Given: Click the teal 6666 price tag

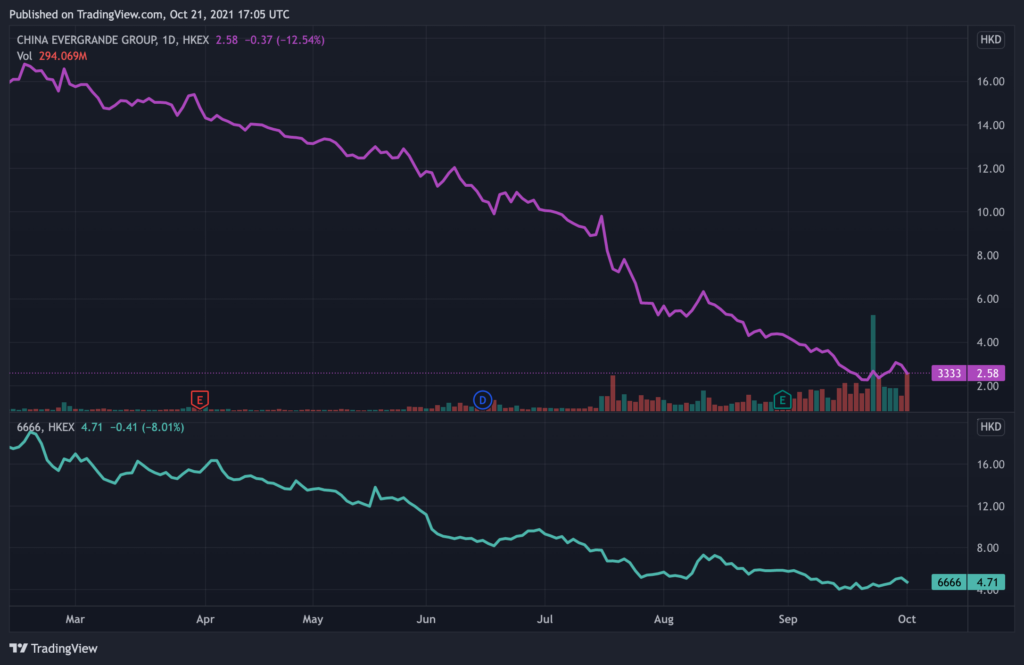Looking at the screenshot, I should click(x=949, y=582).
